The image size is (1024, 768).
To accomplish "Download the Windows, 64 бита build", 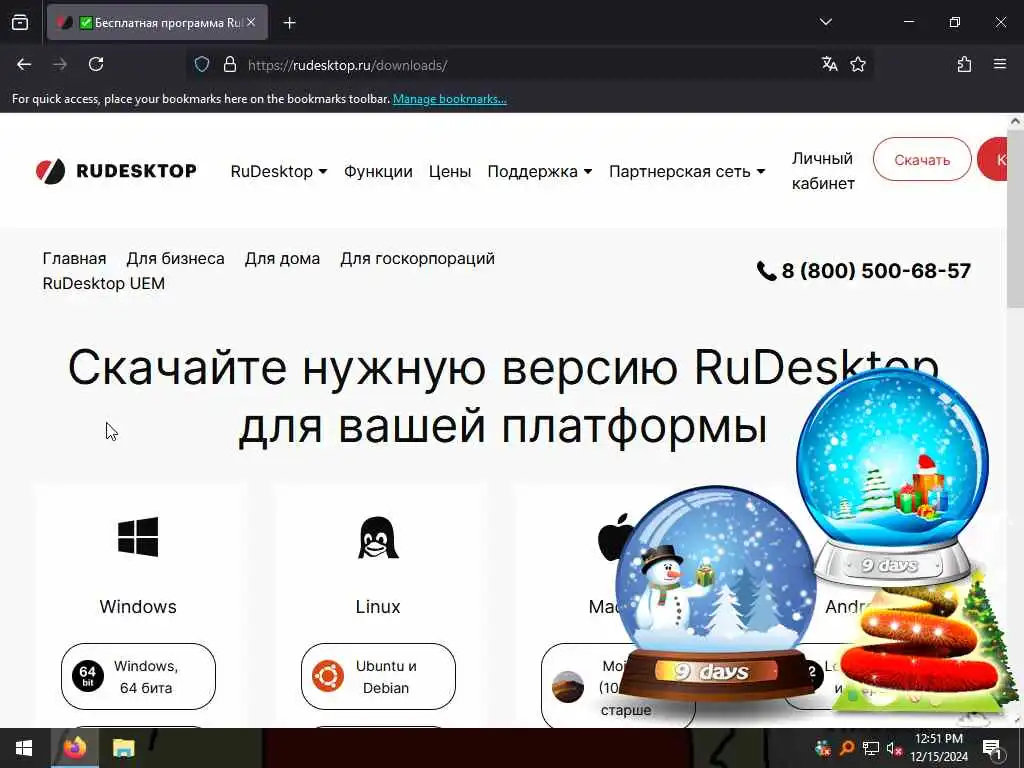I will click(138, 677).
